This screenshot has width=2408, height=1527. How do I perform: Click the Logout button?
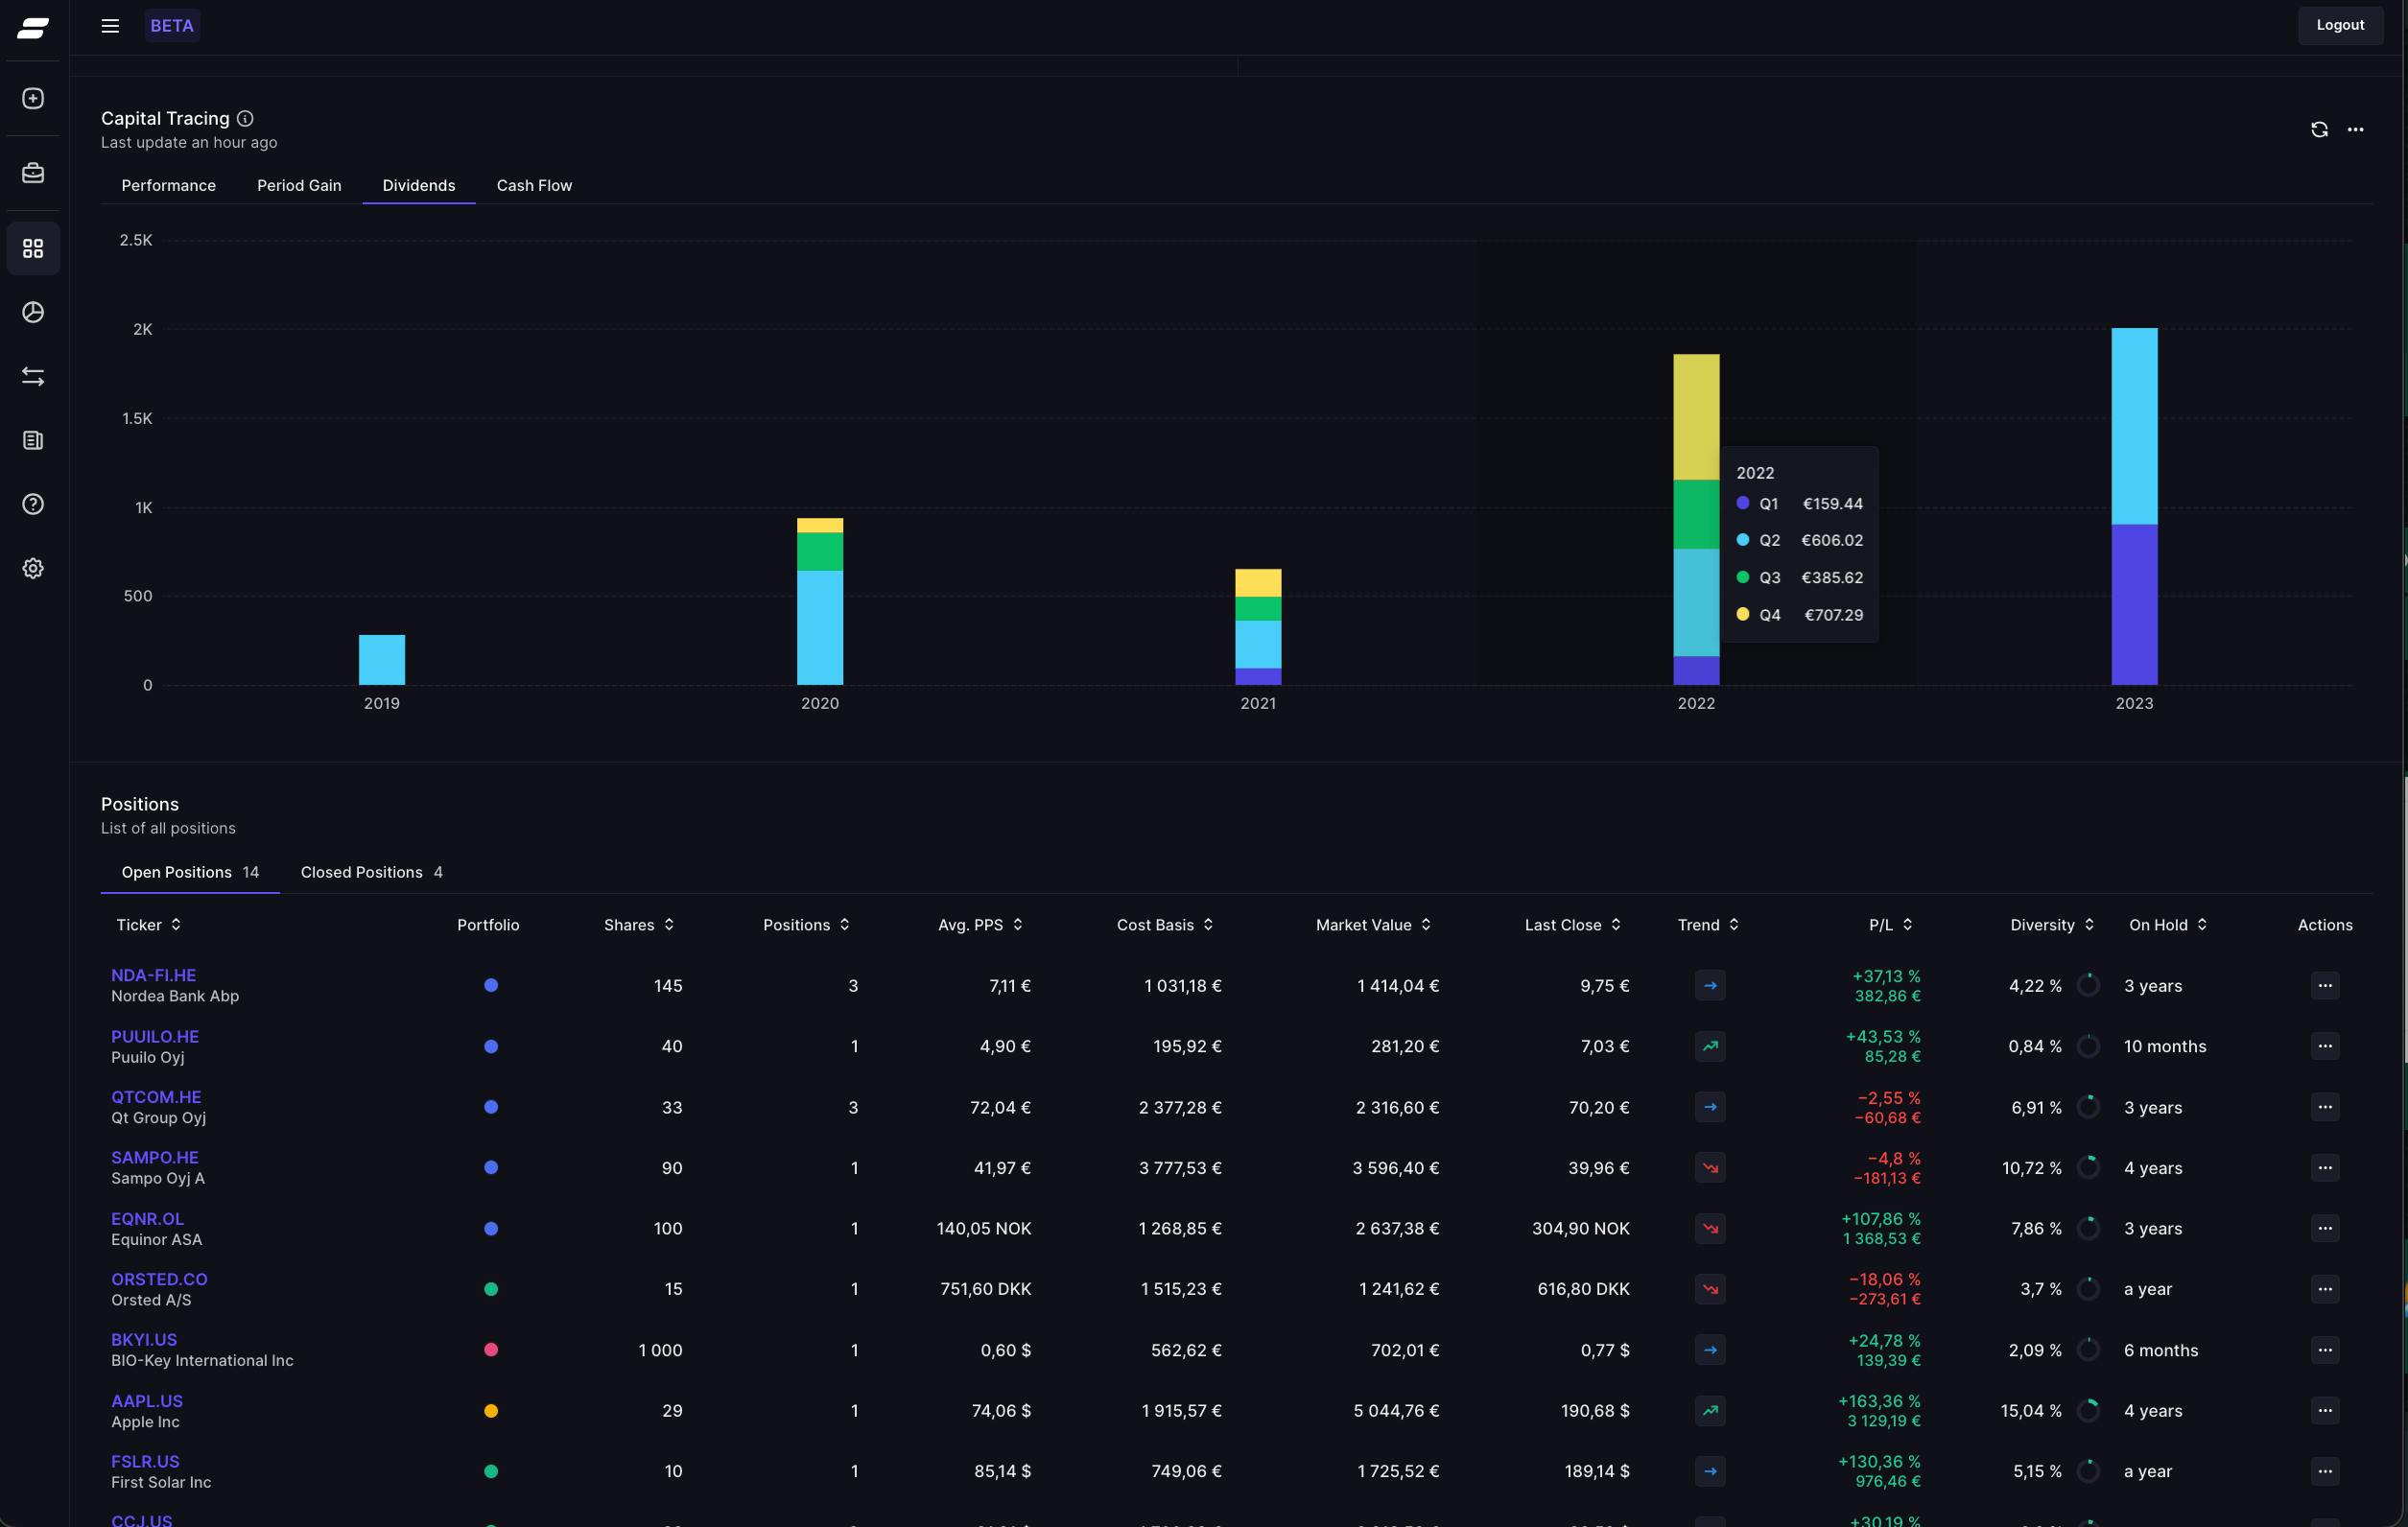[x=2340, y=25]
